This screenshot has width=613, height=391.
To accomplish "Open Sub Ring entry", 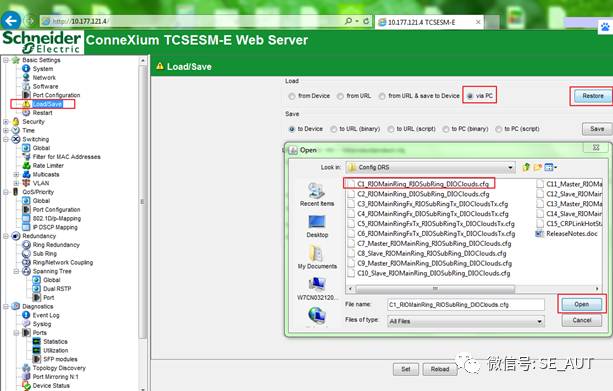I will pos(45,254).
